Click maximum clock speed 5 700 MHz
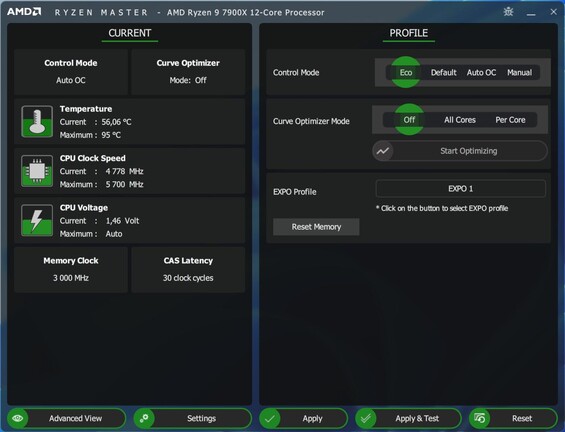The height and width of the screenshot is (432, 565). click(x=124, y=184)
